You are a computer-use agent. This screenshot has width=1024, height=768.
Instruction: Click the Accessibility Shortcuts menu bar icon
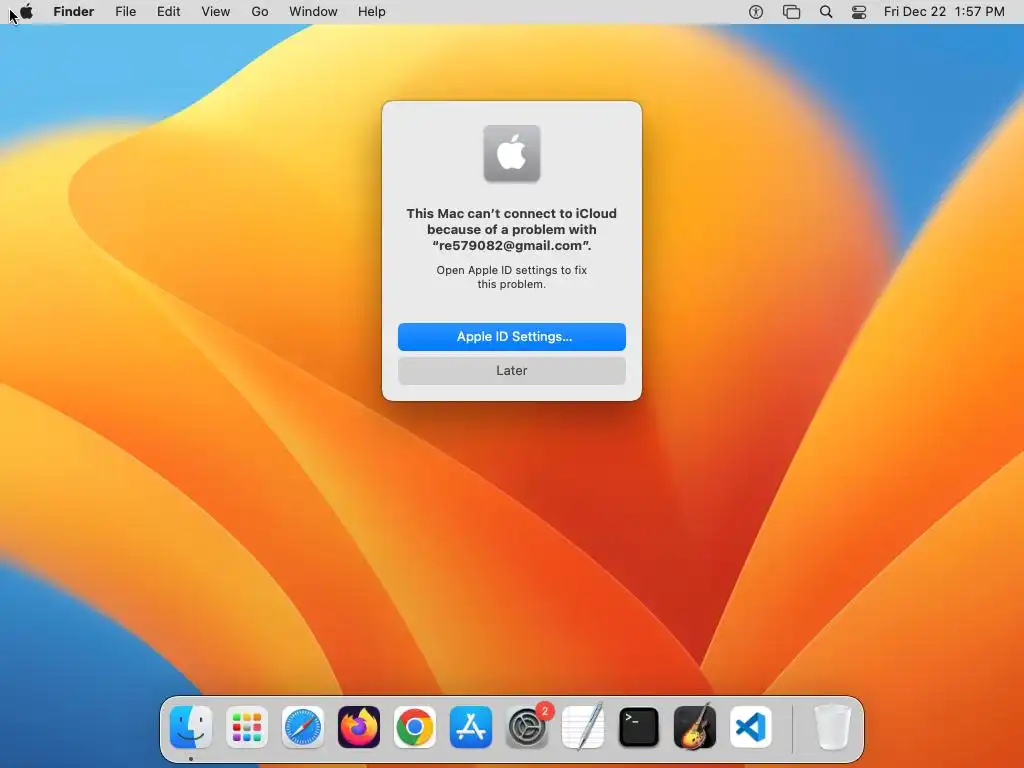pyautogui.click(x=756, y=12)
